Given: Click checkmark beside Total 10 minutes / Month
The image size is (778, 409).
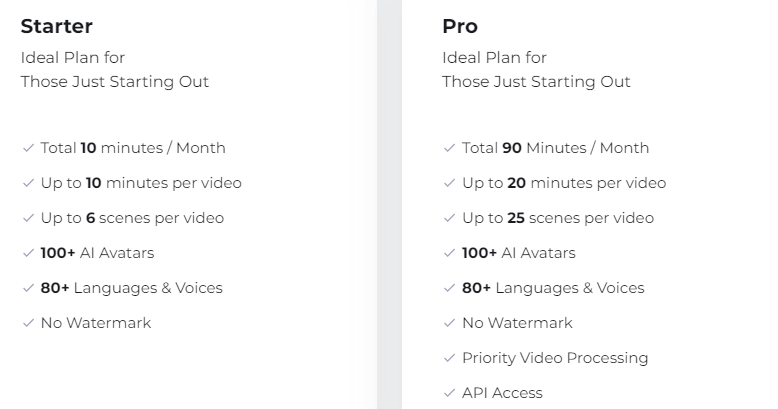Looking at the screenshot, I should click(28, 148).
